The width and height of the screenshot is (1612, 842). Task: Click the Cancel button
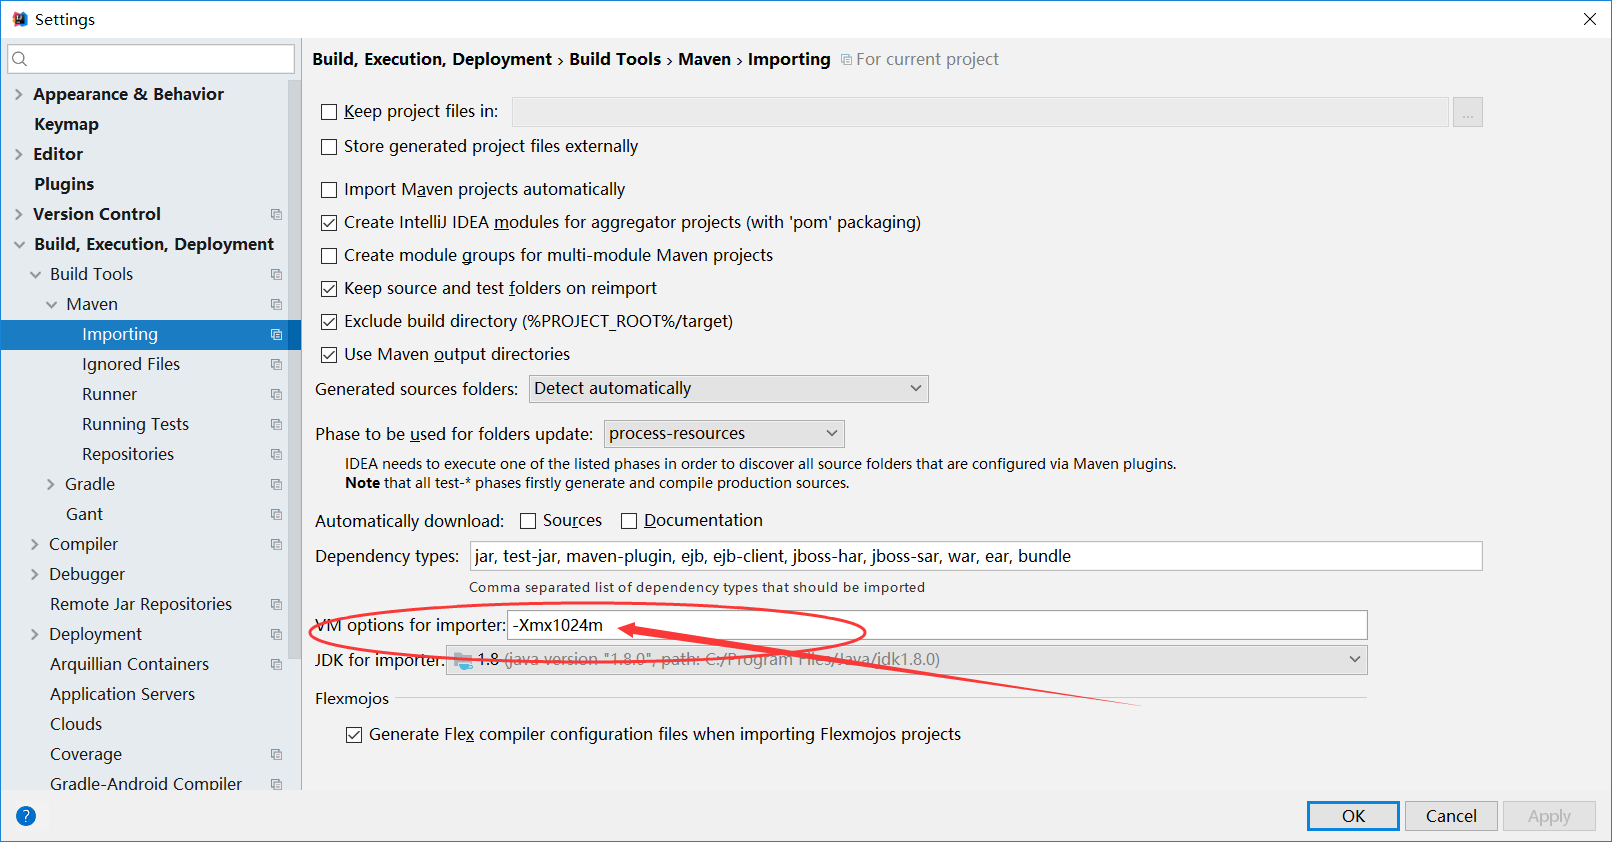1451,816
